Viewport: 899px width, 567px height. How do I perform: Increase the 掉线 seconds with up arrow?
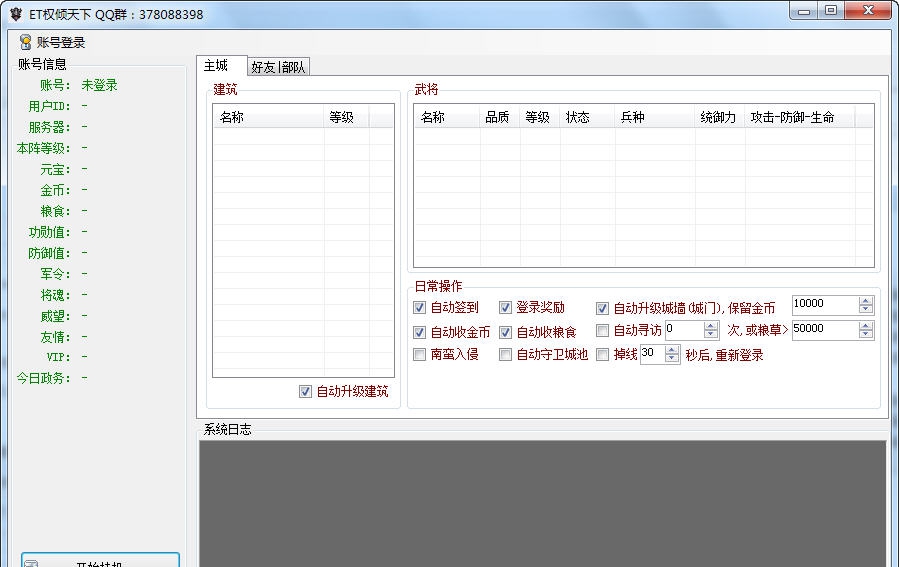click(672, 350)
